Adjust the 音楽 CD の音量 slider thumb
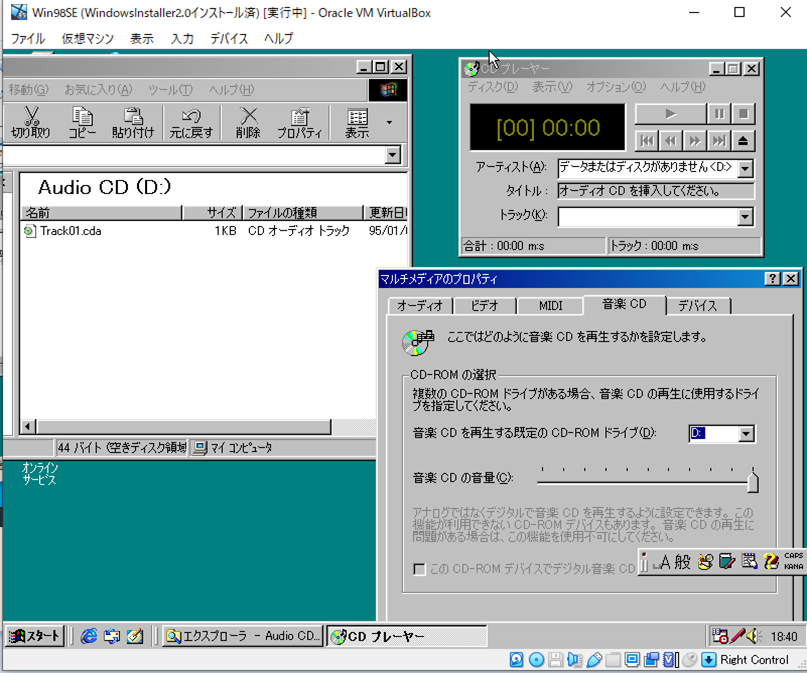Screen dimensions: 807x673 click(x=752, y=481)
